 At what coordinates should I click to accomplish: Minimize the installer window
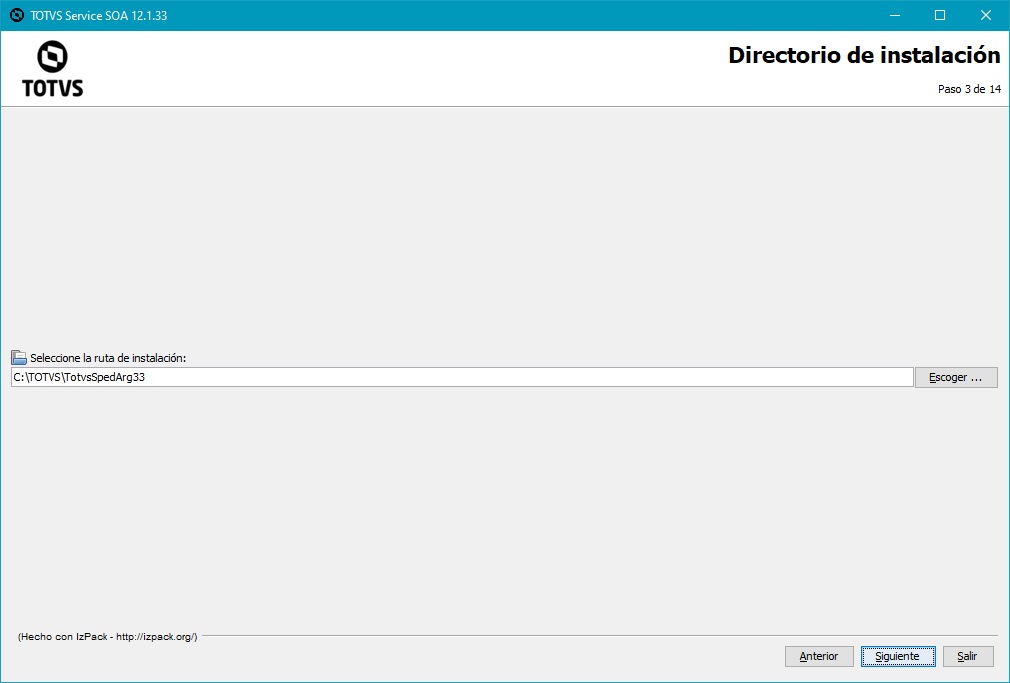point(895,15)
